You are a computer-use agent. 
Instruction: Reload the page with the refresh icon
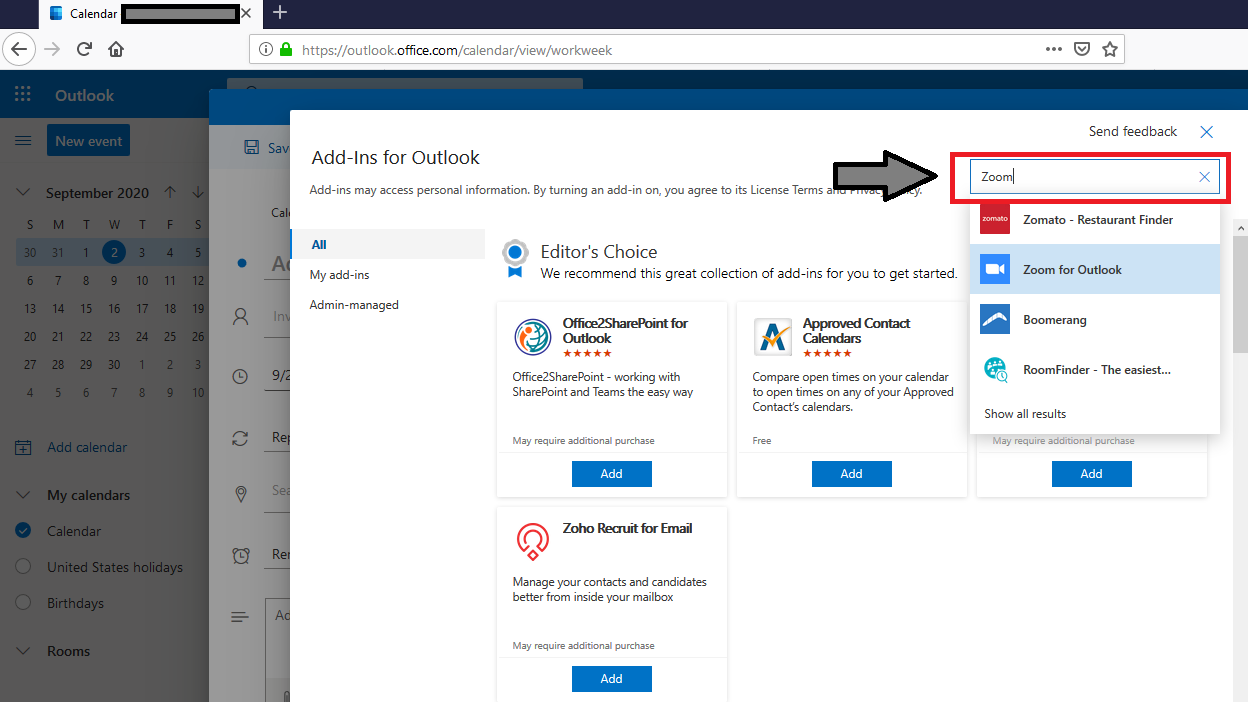pyautogui.click(x=85, y=49)
